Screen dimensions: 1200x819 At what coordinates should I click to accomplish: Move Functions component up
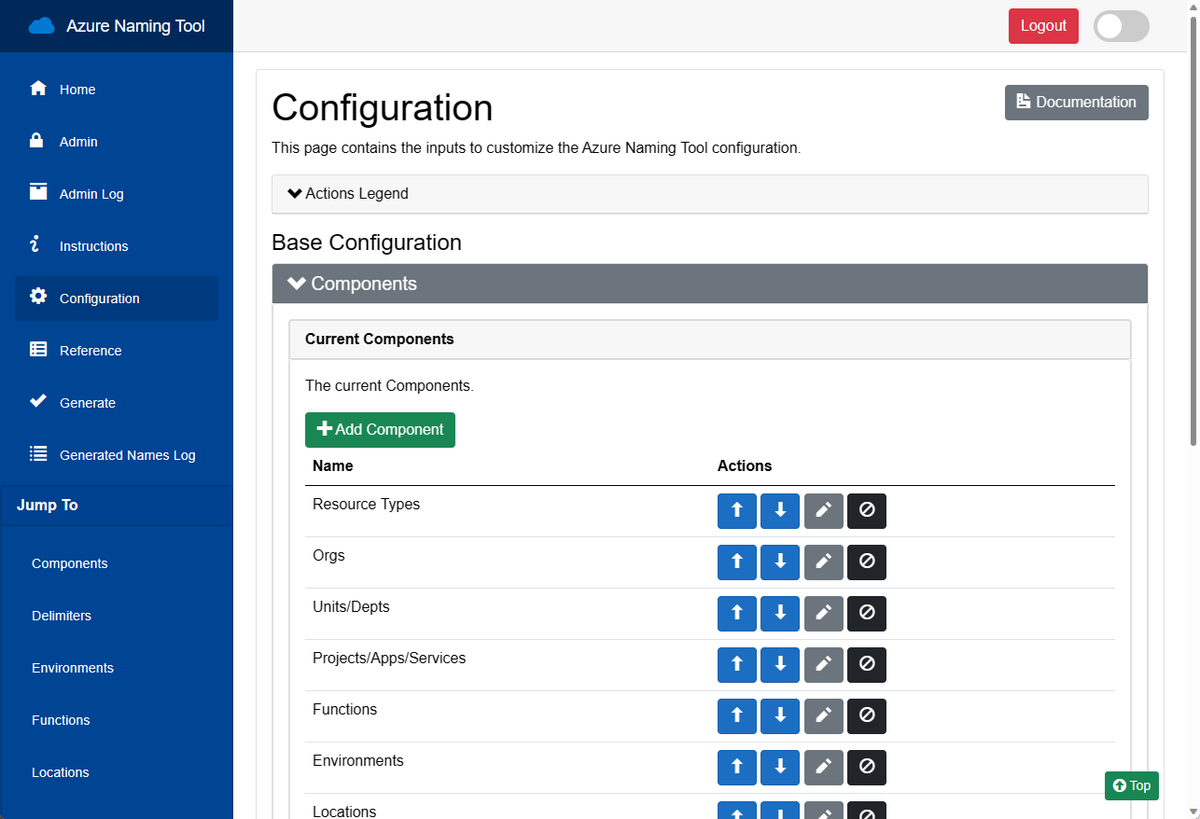coord(737,716)
